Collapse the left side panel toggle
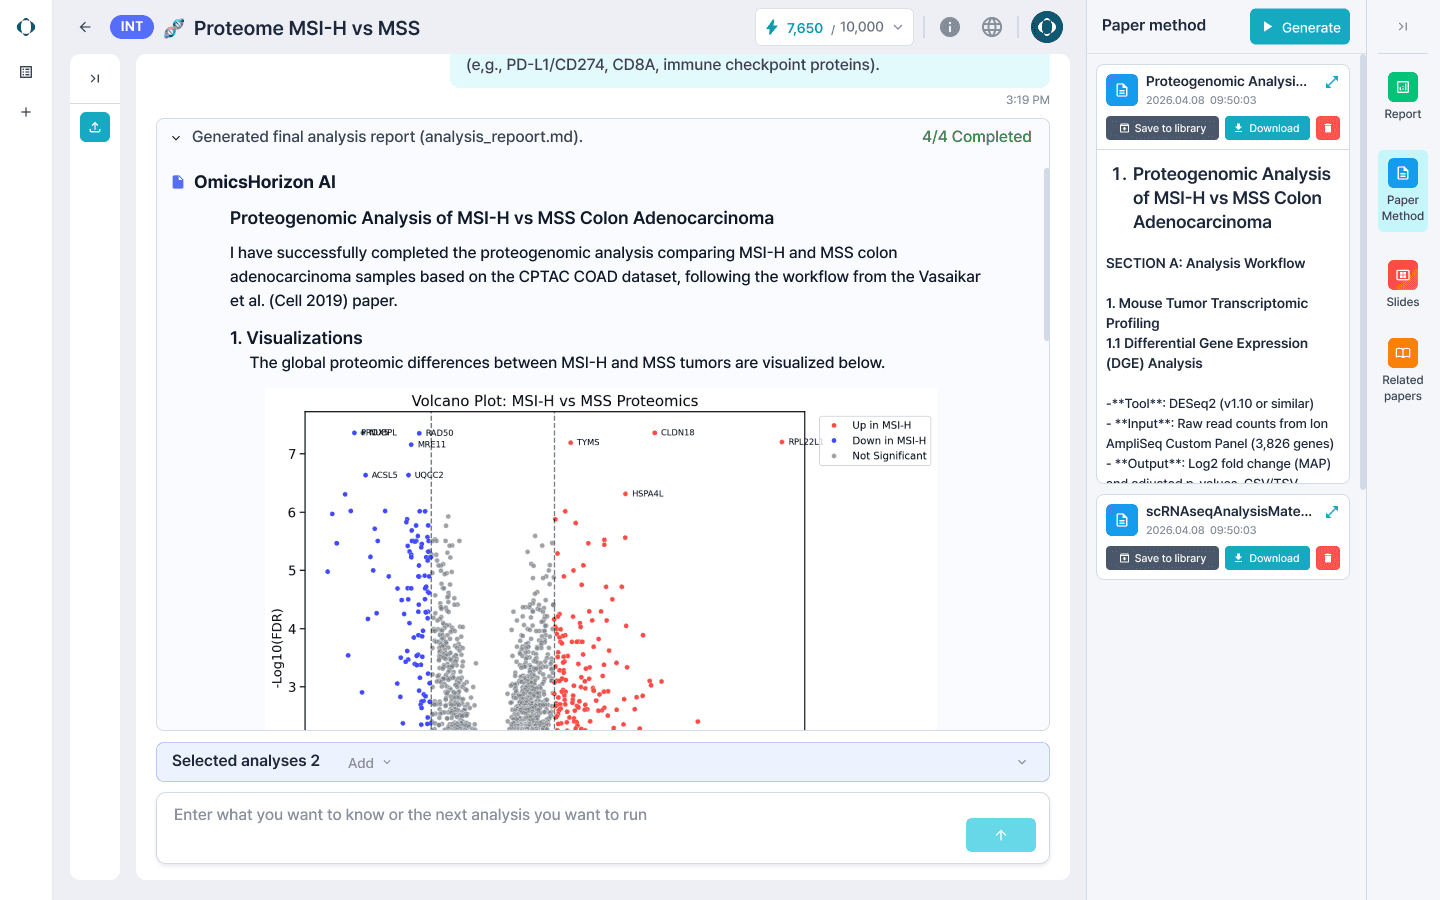1440x900 pixels. pos(95,78)
